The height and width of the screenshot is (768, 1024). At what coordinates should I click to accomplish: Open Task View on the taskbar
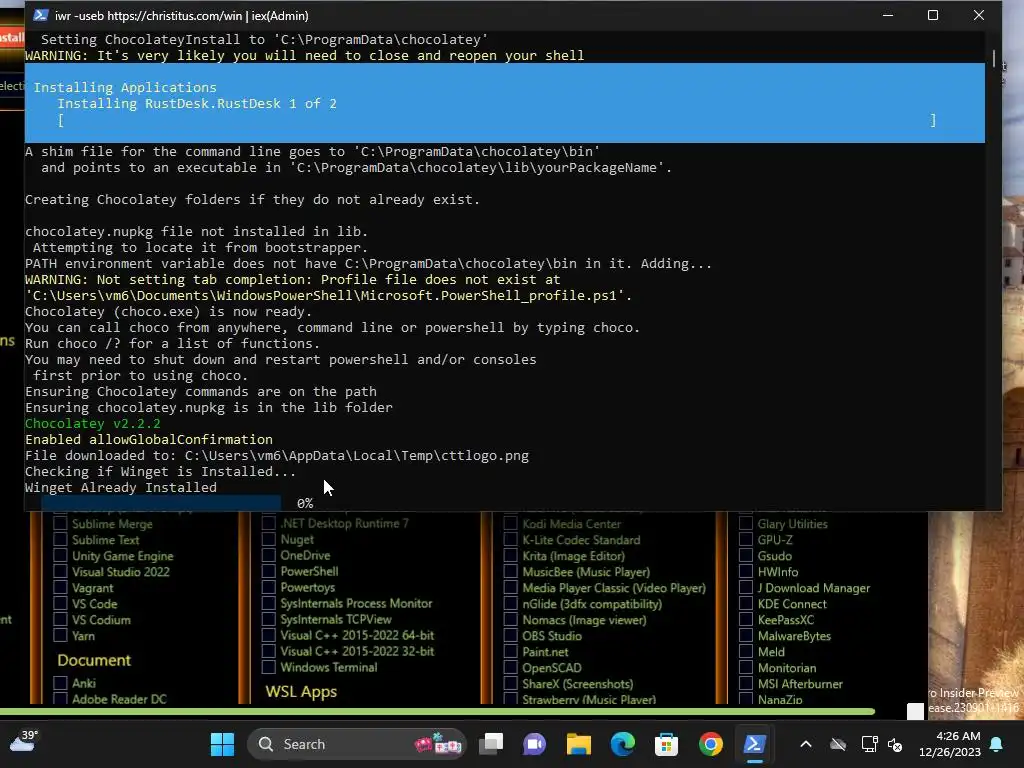click(491, 744)
